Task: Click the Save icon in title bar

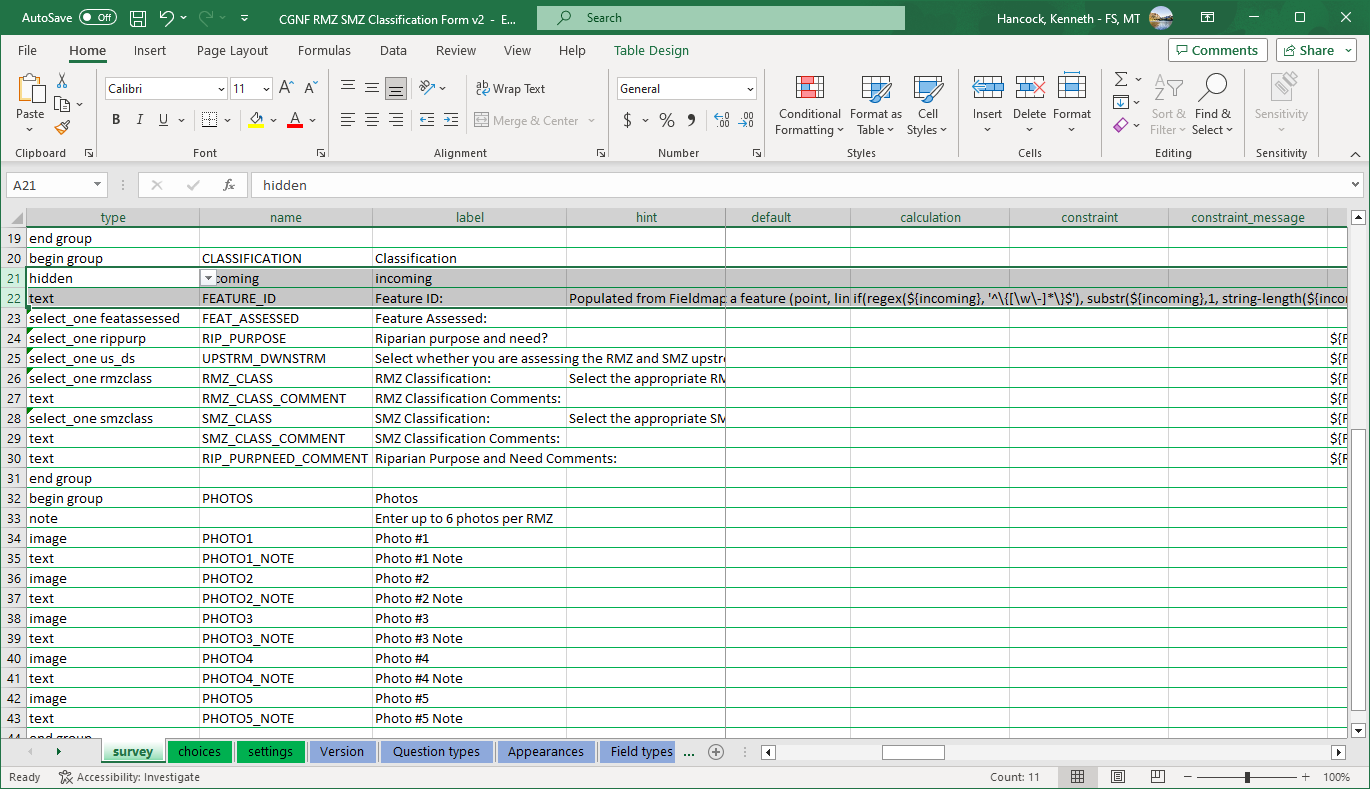Action: click(138, 18)
